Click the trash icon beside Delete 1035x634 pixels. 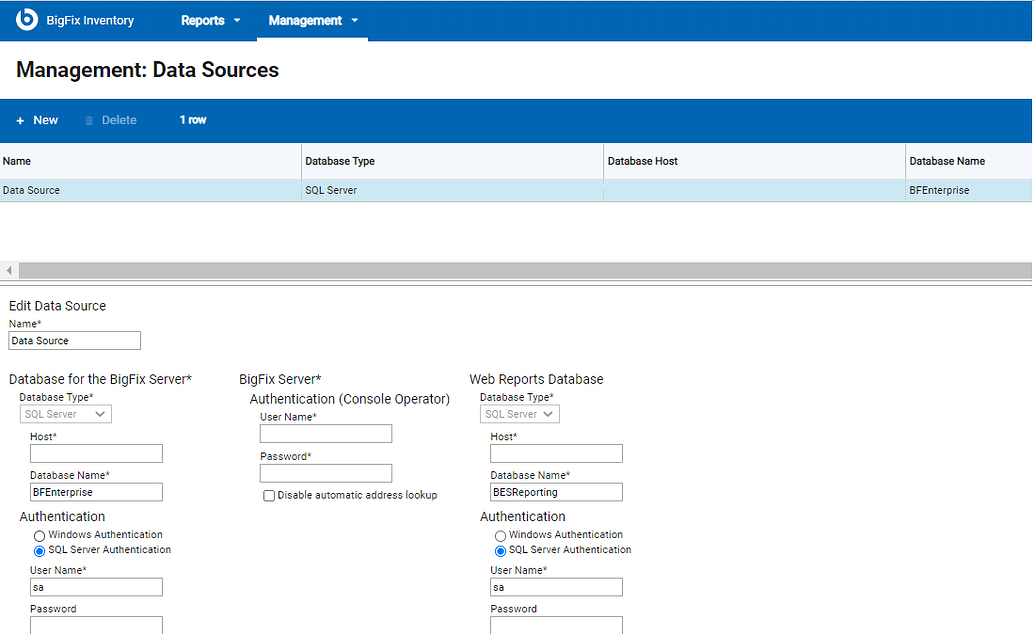point(89,119)
